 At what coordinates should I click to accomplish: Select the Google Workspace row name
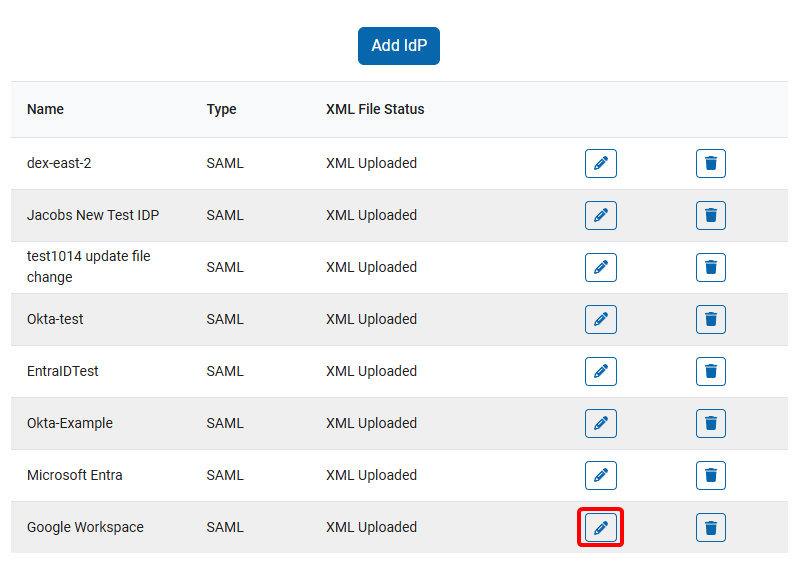[85, 527]
